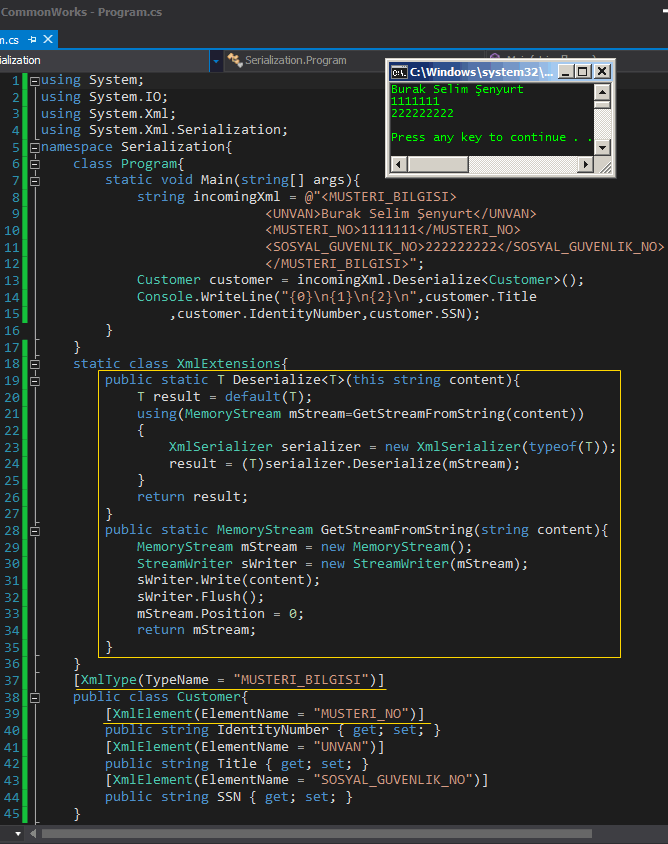Collapse the XmlExtensions class block
Viewport: 668px width, 844px height.
35,364
